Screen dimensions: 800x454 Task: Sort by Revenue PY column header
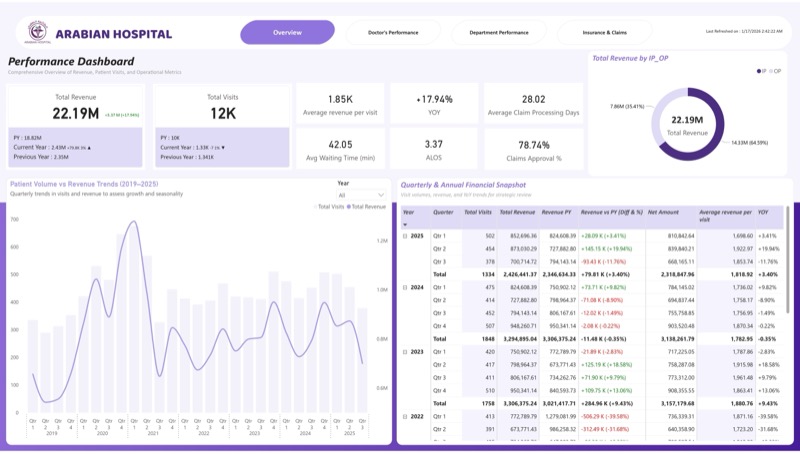tap(556, 212)
